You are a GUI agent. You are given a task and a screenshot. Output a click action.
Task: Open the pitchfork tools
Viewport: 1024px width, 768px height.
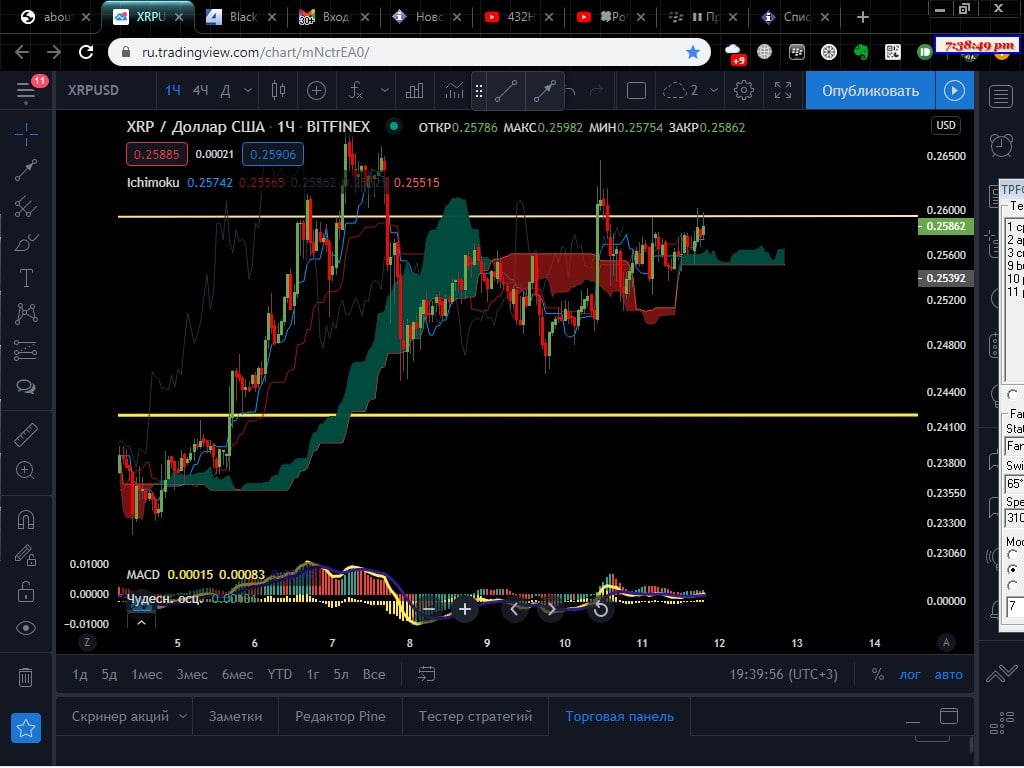26,206
